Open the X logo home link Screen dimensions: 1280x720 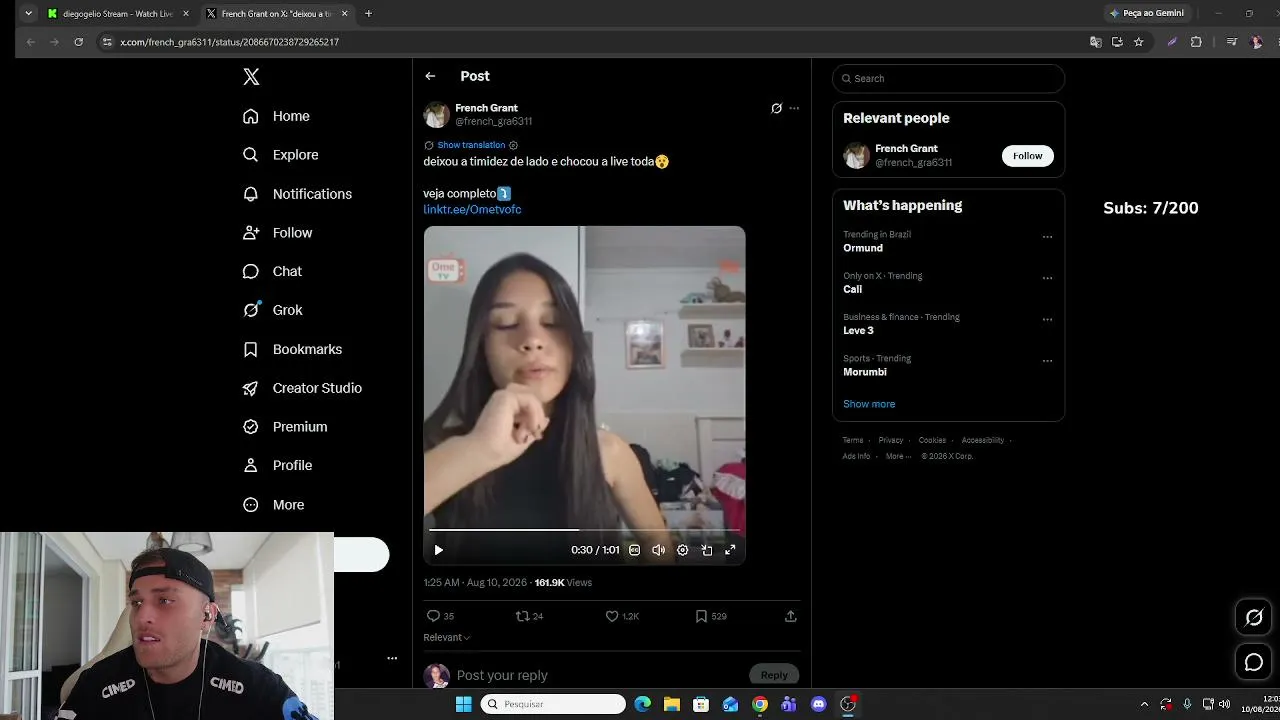tap(251, 77)
